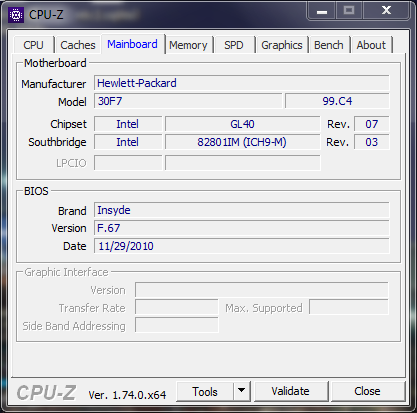Switch to the CPU tab
Viewport: 417px width, 413px height.
point(33,45)
